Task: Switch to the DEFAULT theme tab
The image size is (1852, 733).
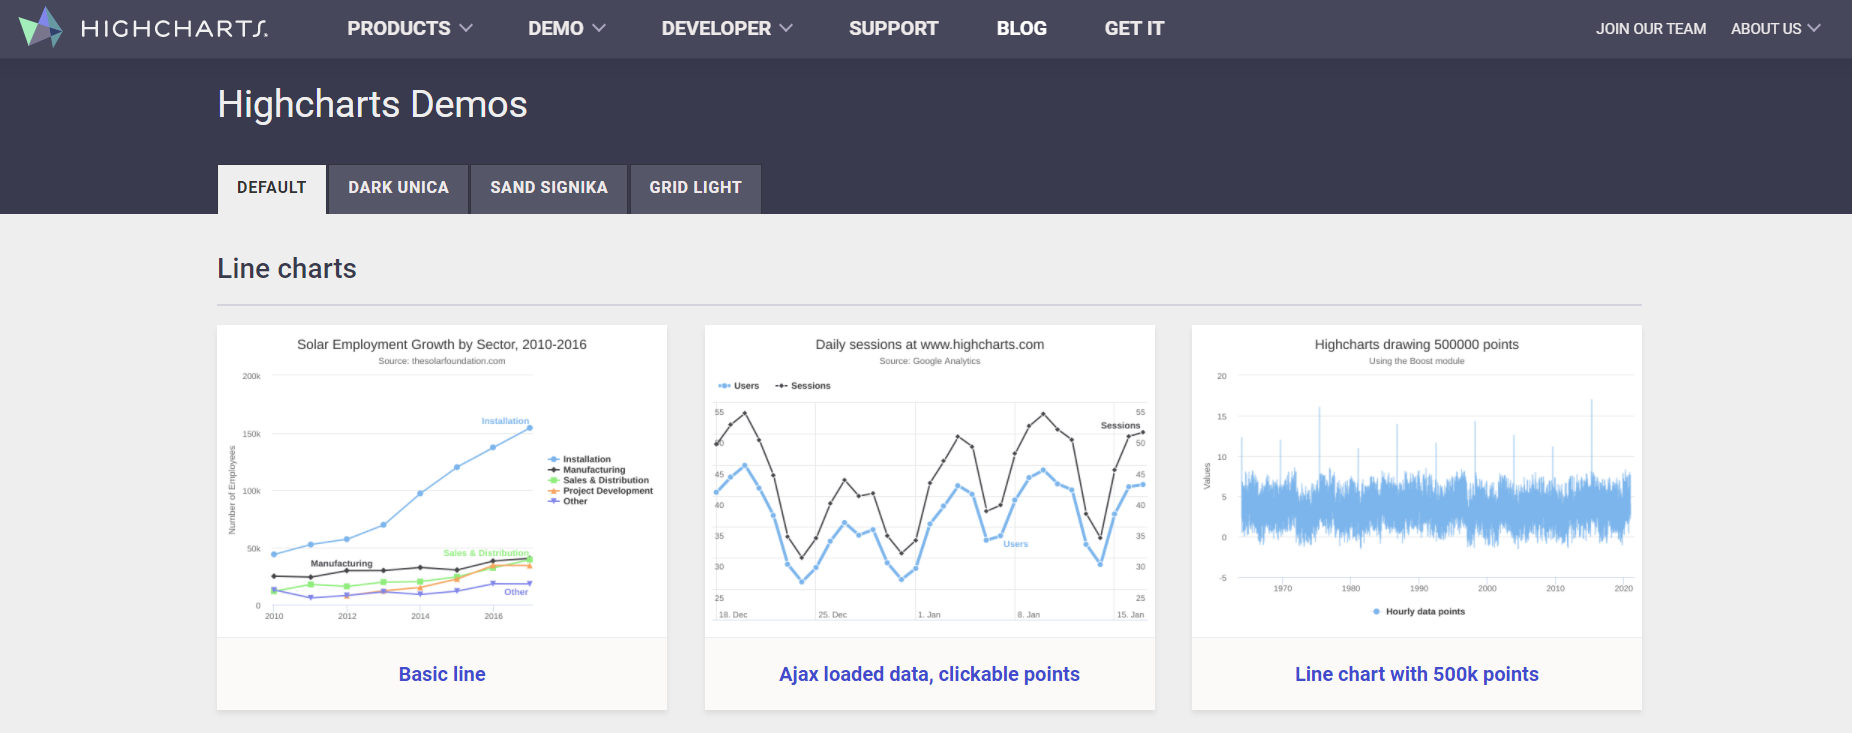Action: tap(272, 189)
